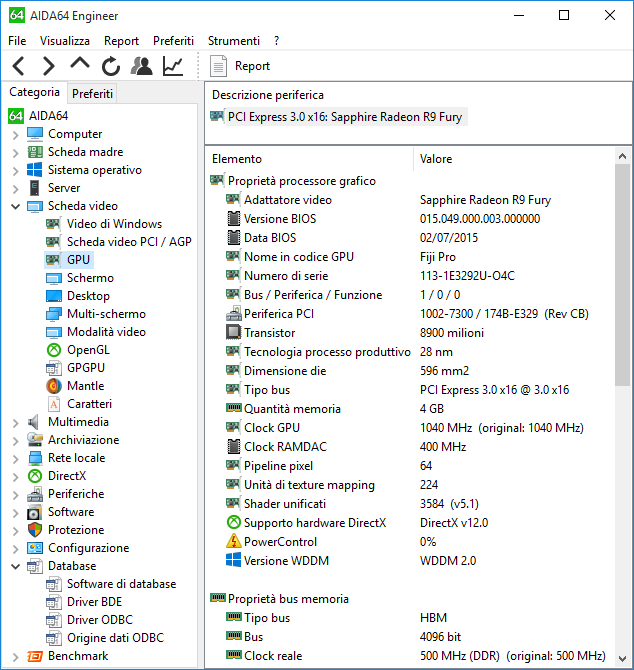Select the Schermo icon in tree

53,279
